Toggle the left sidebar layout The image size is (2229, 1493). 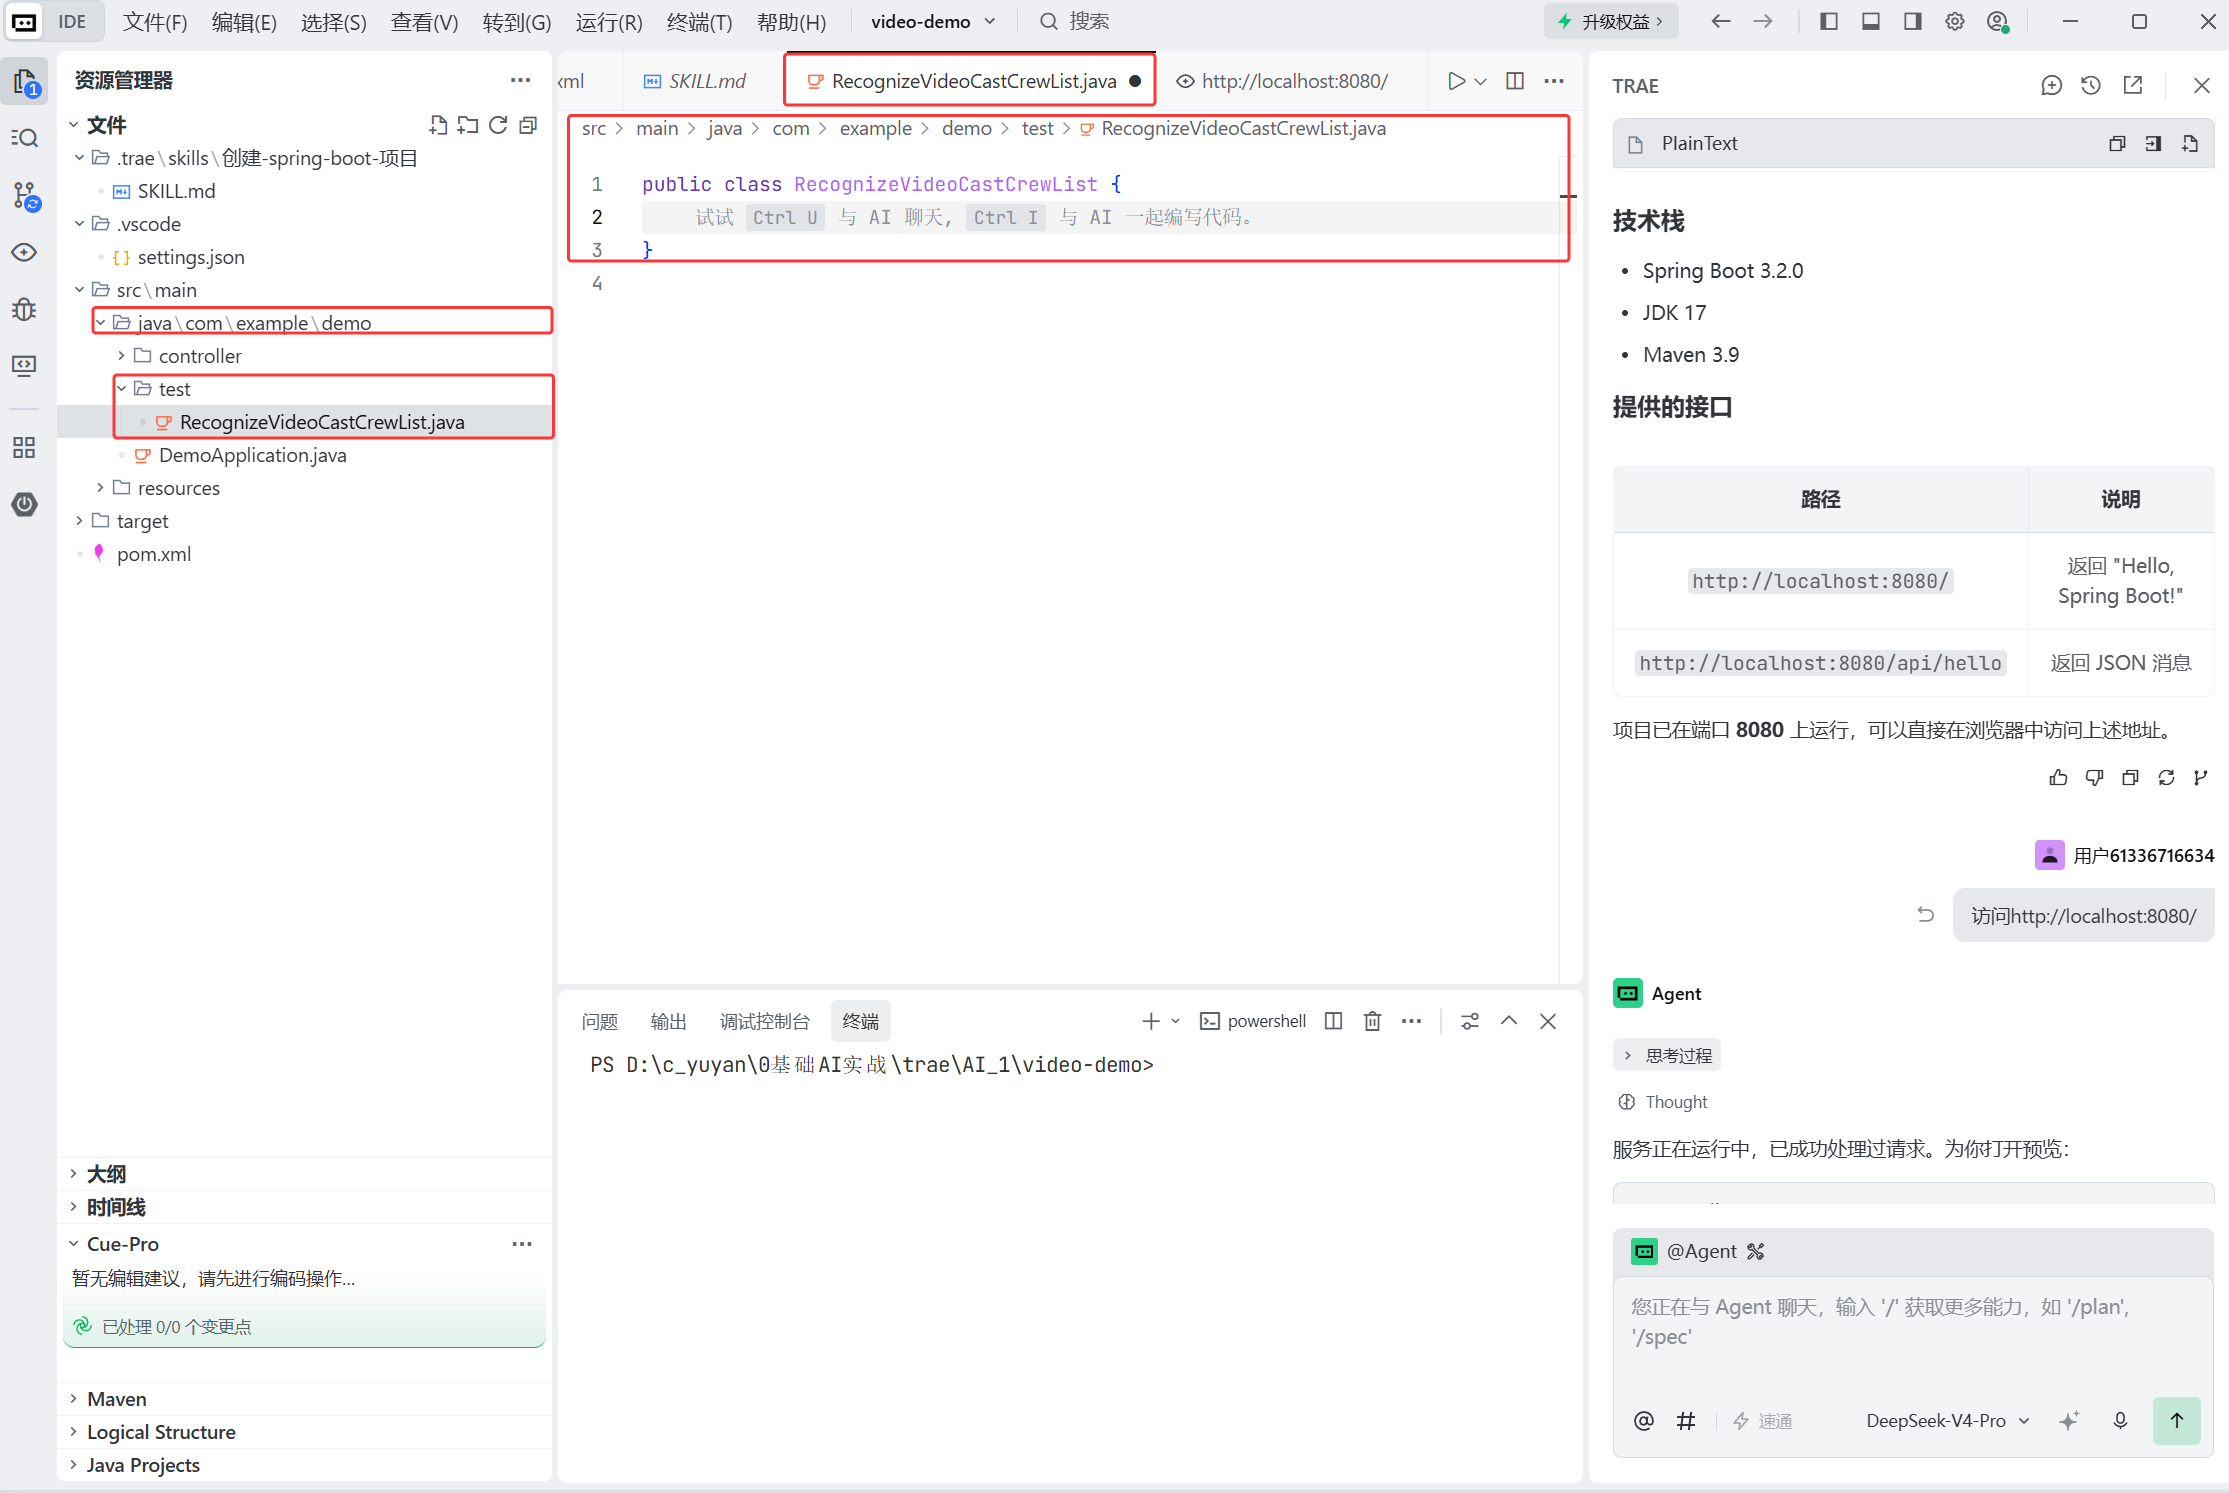point(1829,22)
